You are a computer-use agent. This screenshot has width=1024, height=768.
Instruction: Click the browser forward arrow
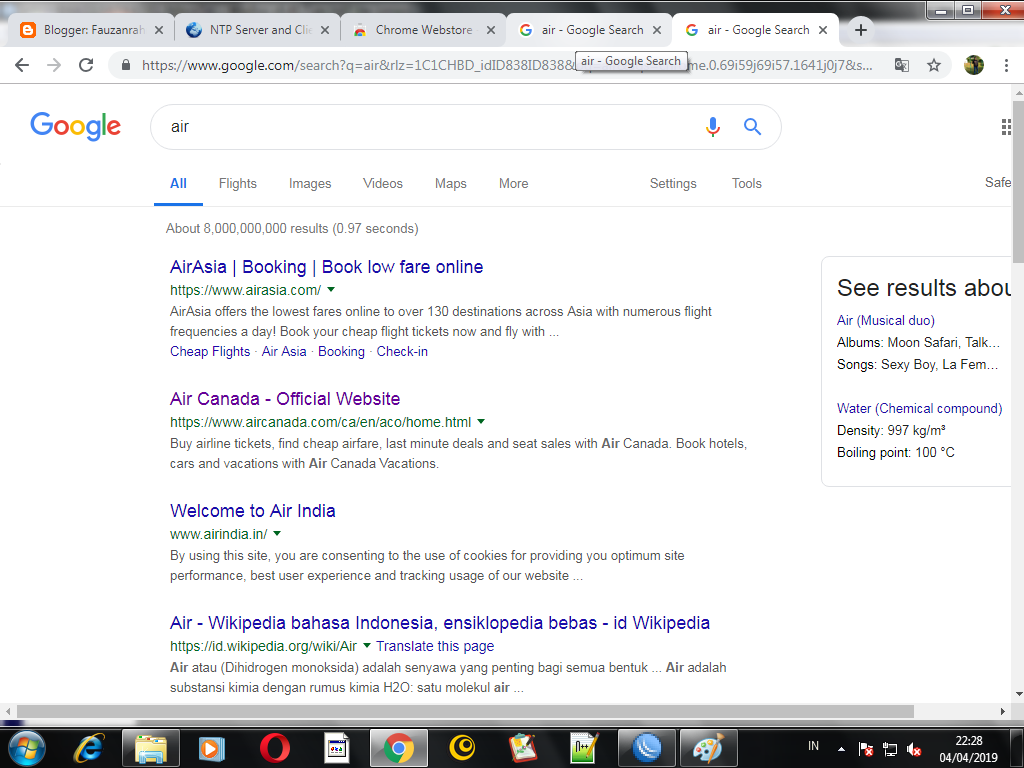coord(54,65)
